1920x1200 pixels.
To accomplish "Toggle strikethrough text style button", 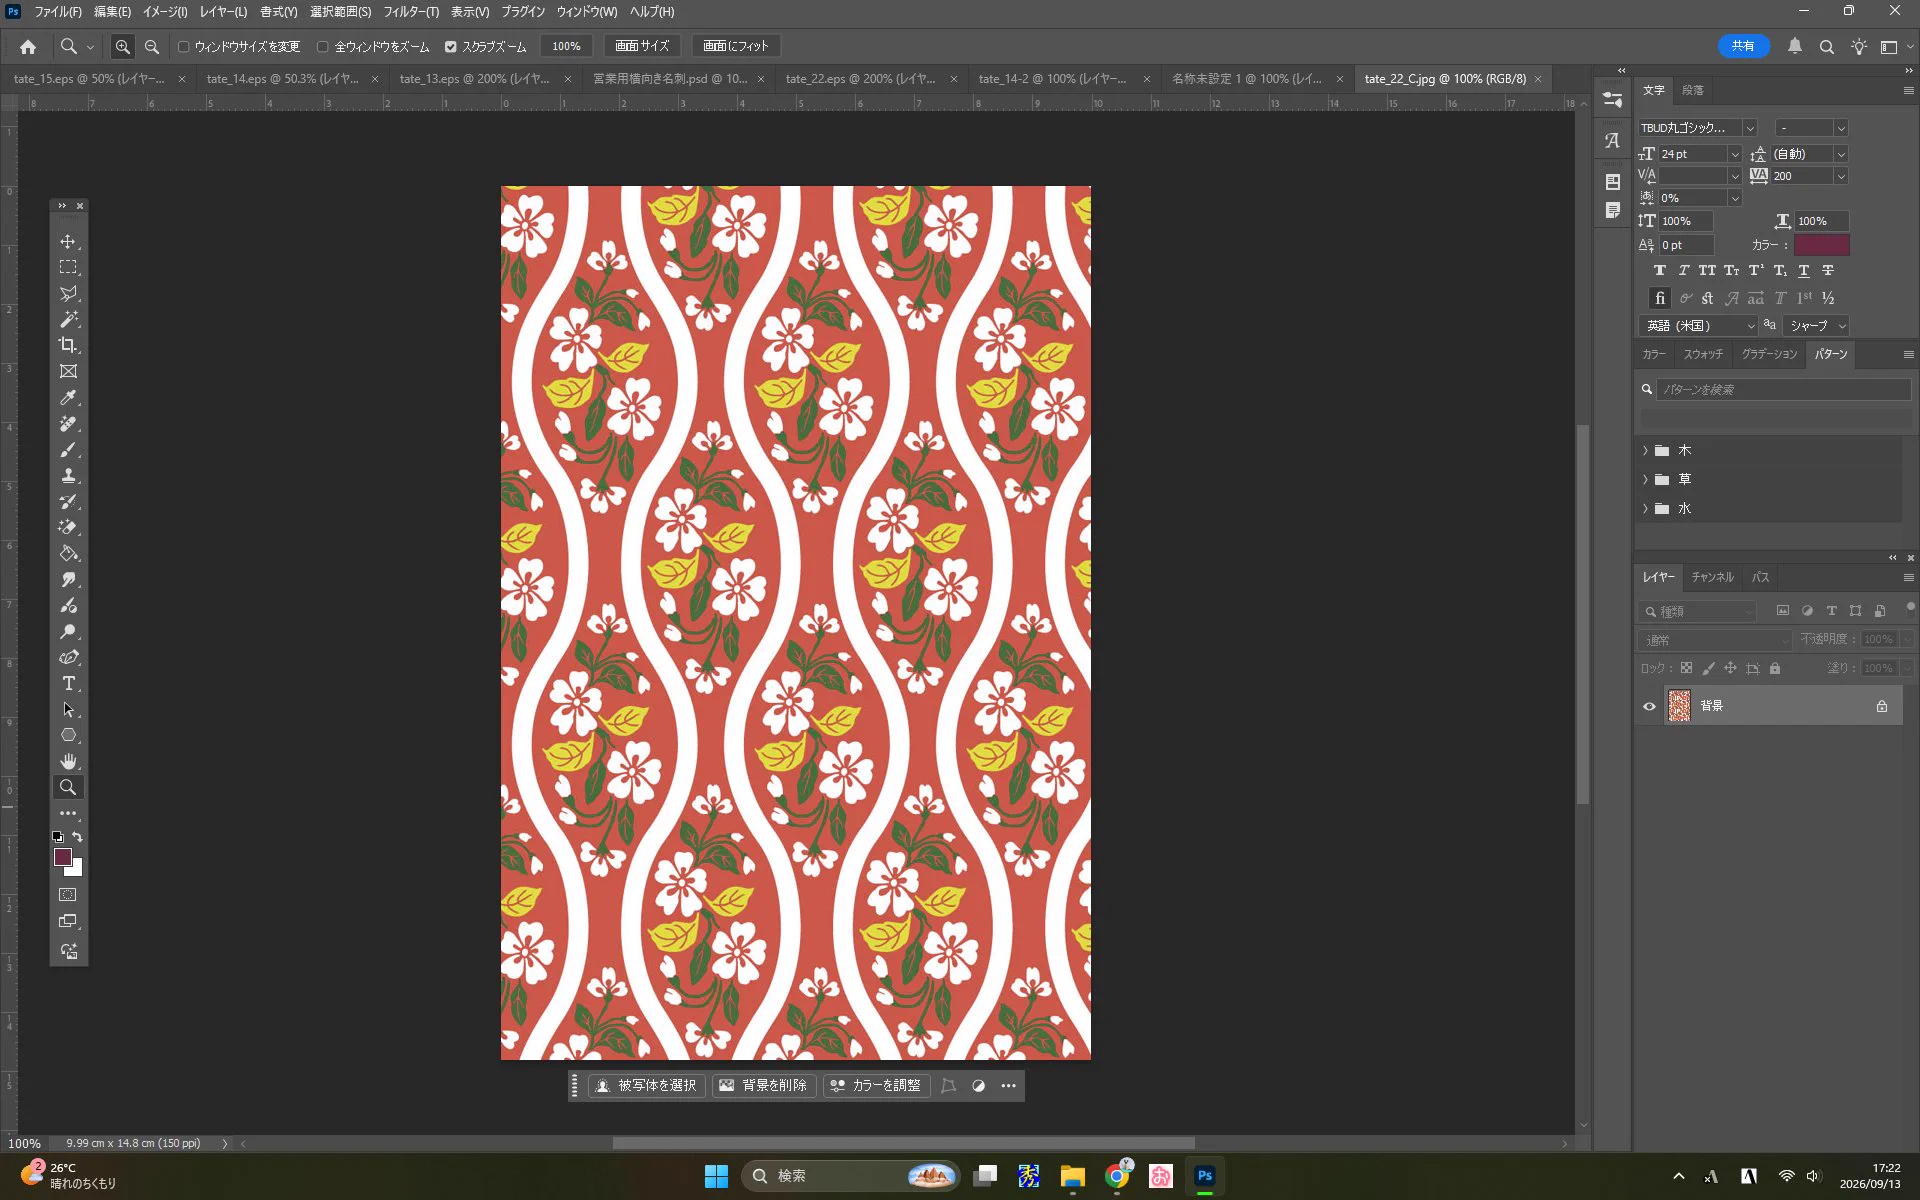I will (1827, 271).
